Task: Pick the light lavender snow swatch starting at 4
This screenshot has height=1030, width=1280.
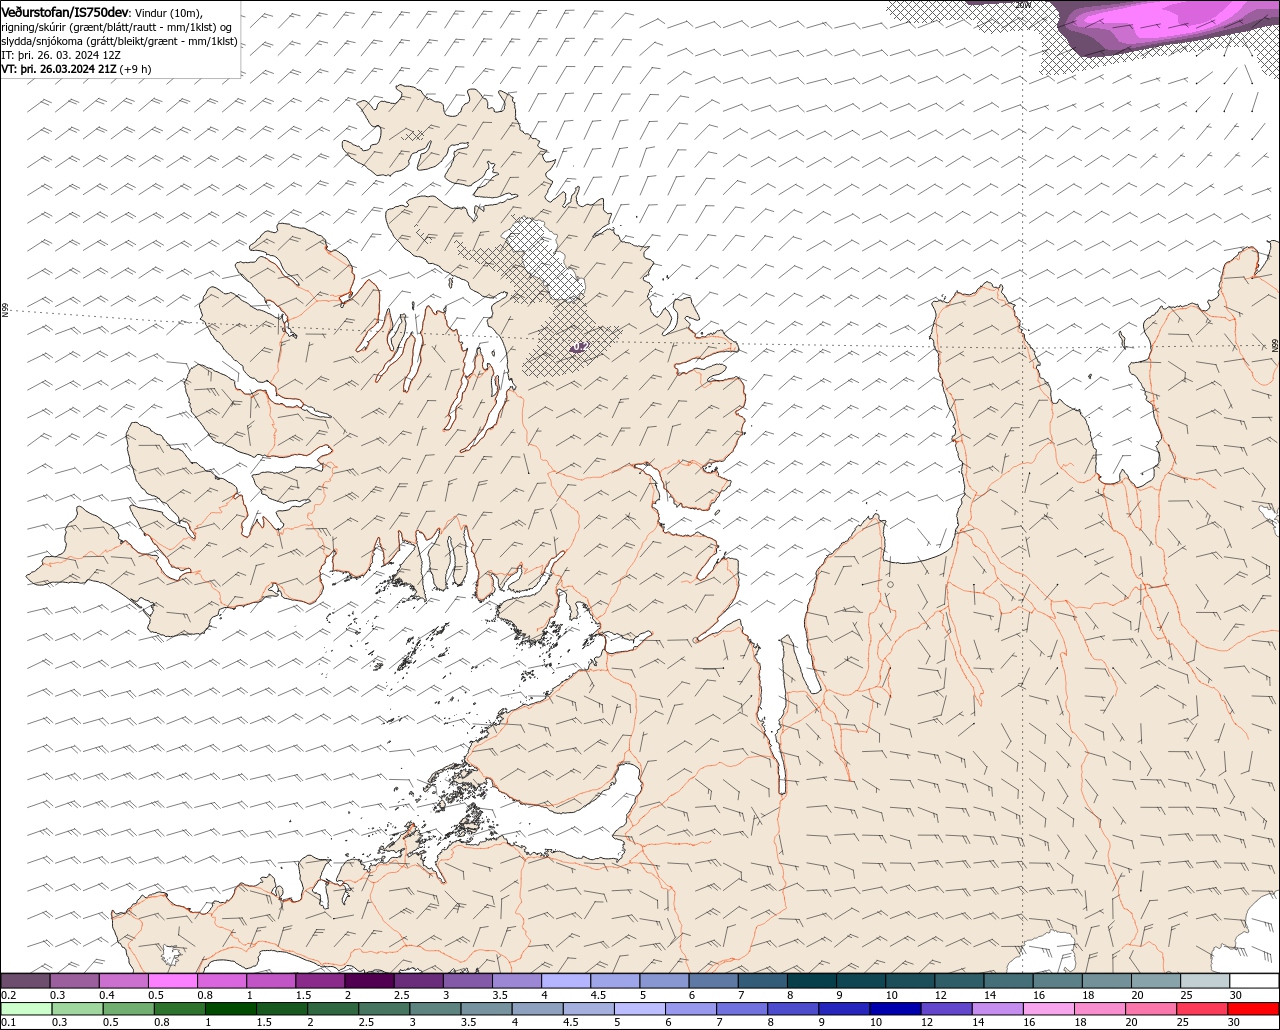Action: [565, 981]
